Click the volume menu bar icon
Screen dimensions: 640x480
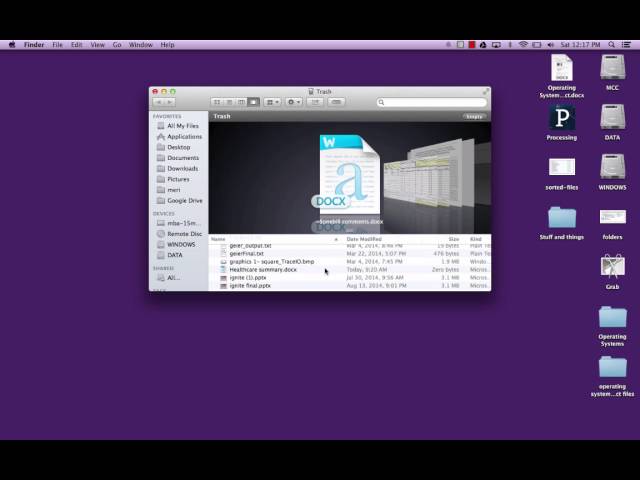[x=551, y=45]
